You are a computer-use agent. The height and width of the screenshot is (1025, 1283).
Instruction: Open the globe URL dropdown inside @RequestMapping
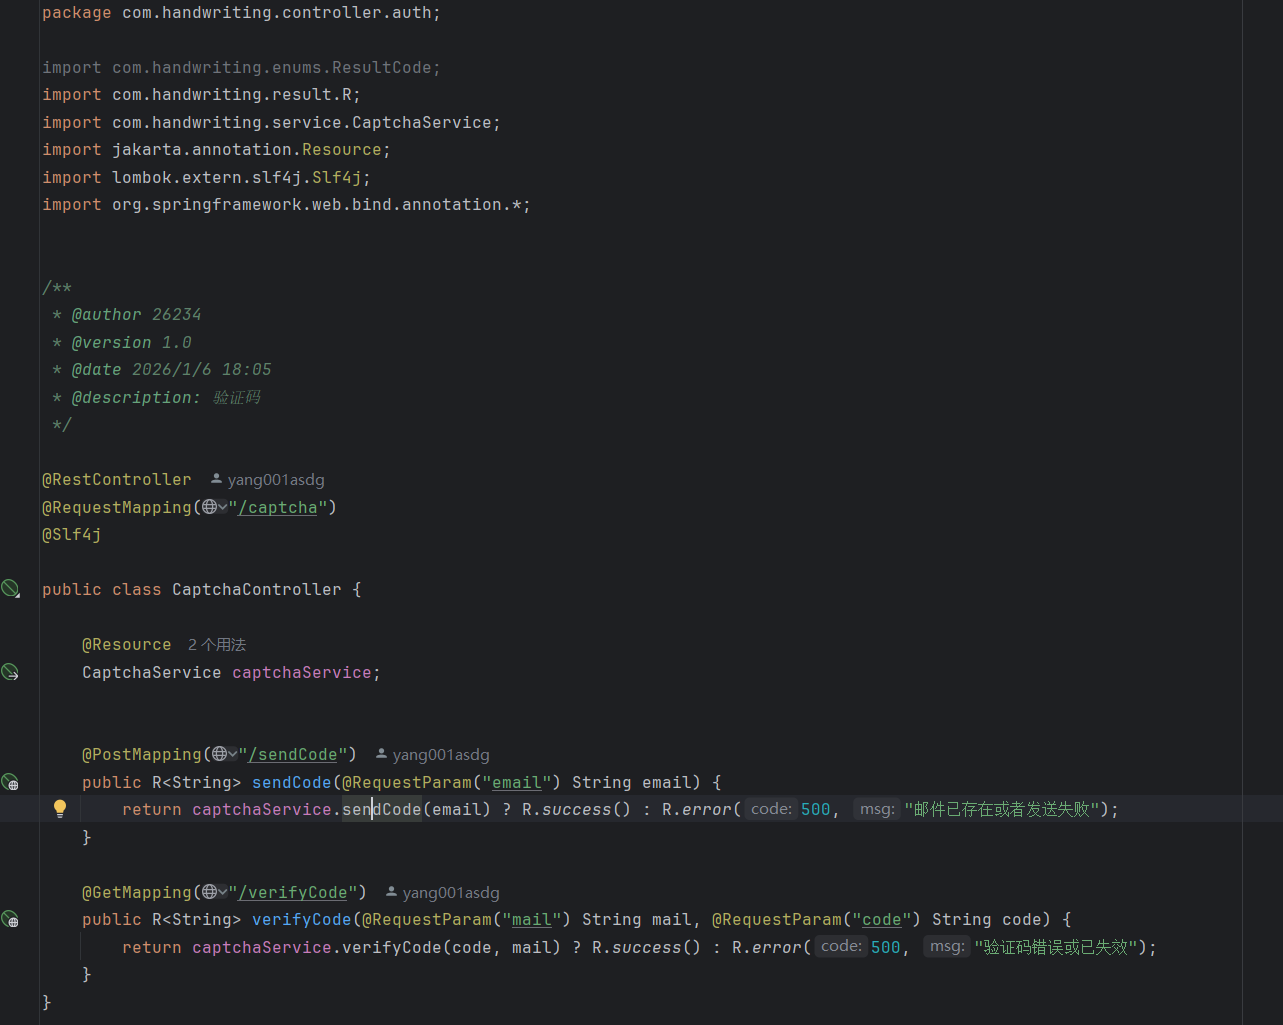[214, 507]
